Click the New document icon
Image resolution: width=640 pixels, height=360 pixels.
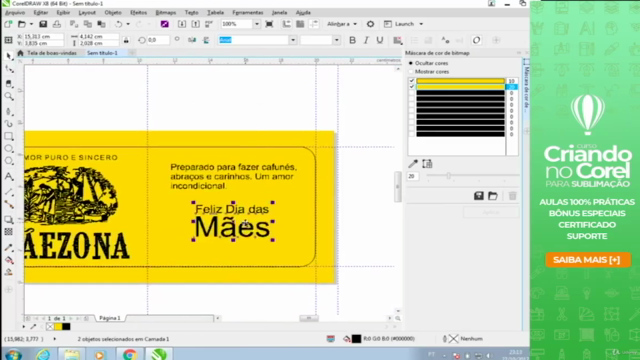pyautogui.click(x=8, y=24)
